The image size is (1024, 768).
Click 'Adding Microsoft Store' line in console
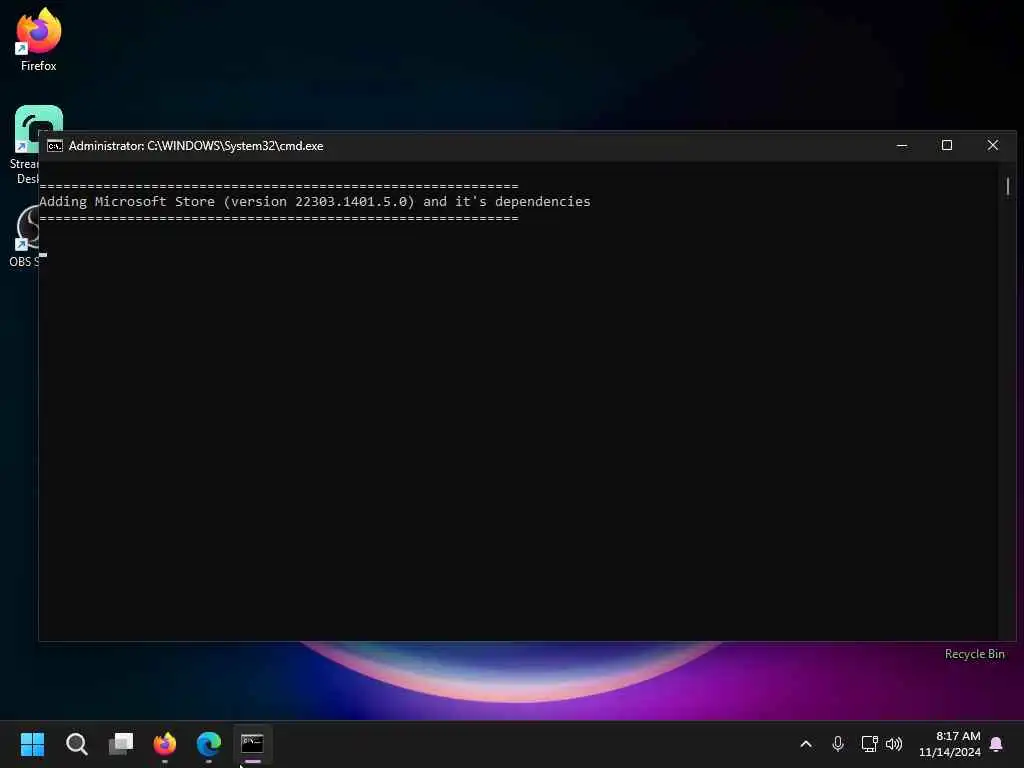point(315,202)
